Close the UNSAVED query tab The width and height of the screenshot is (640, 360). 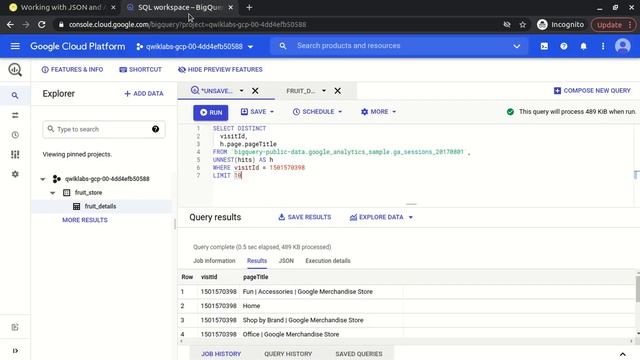pyautogui.click(x=255, y=91)
